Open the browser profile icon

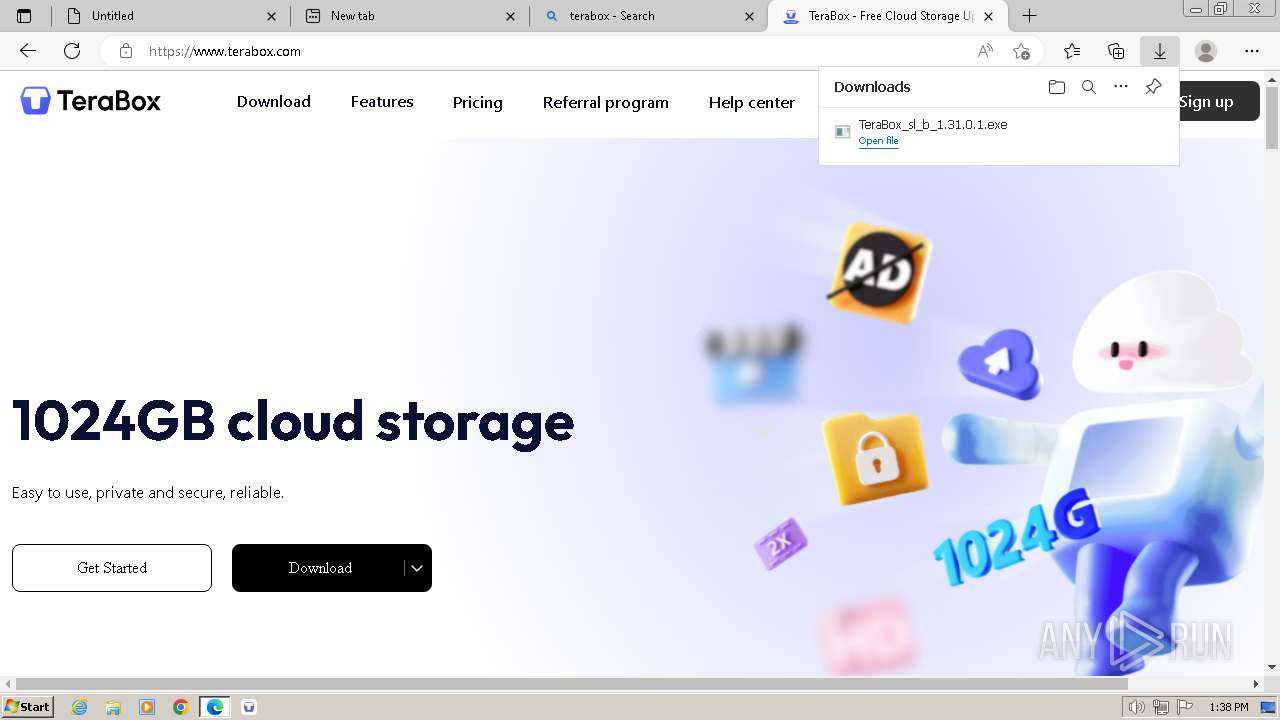[1206, 51]
